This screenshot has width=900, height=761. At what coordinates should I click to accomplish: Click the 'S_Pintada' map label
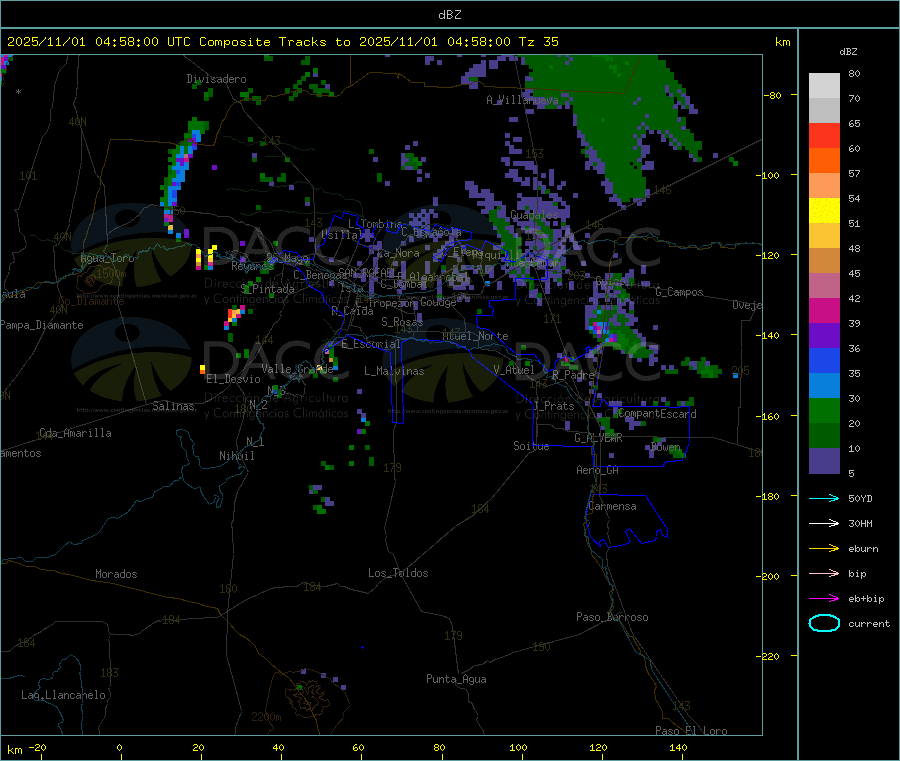[267, 289]
